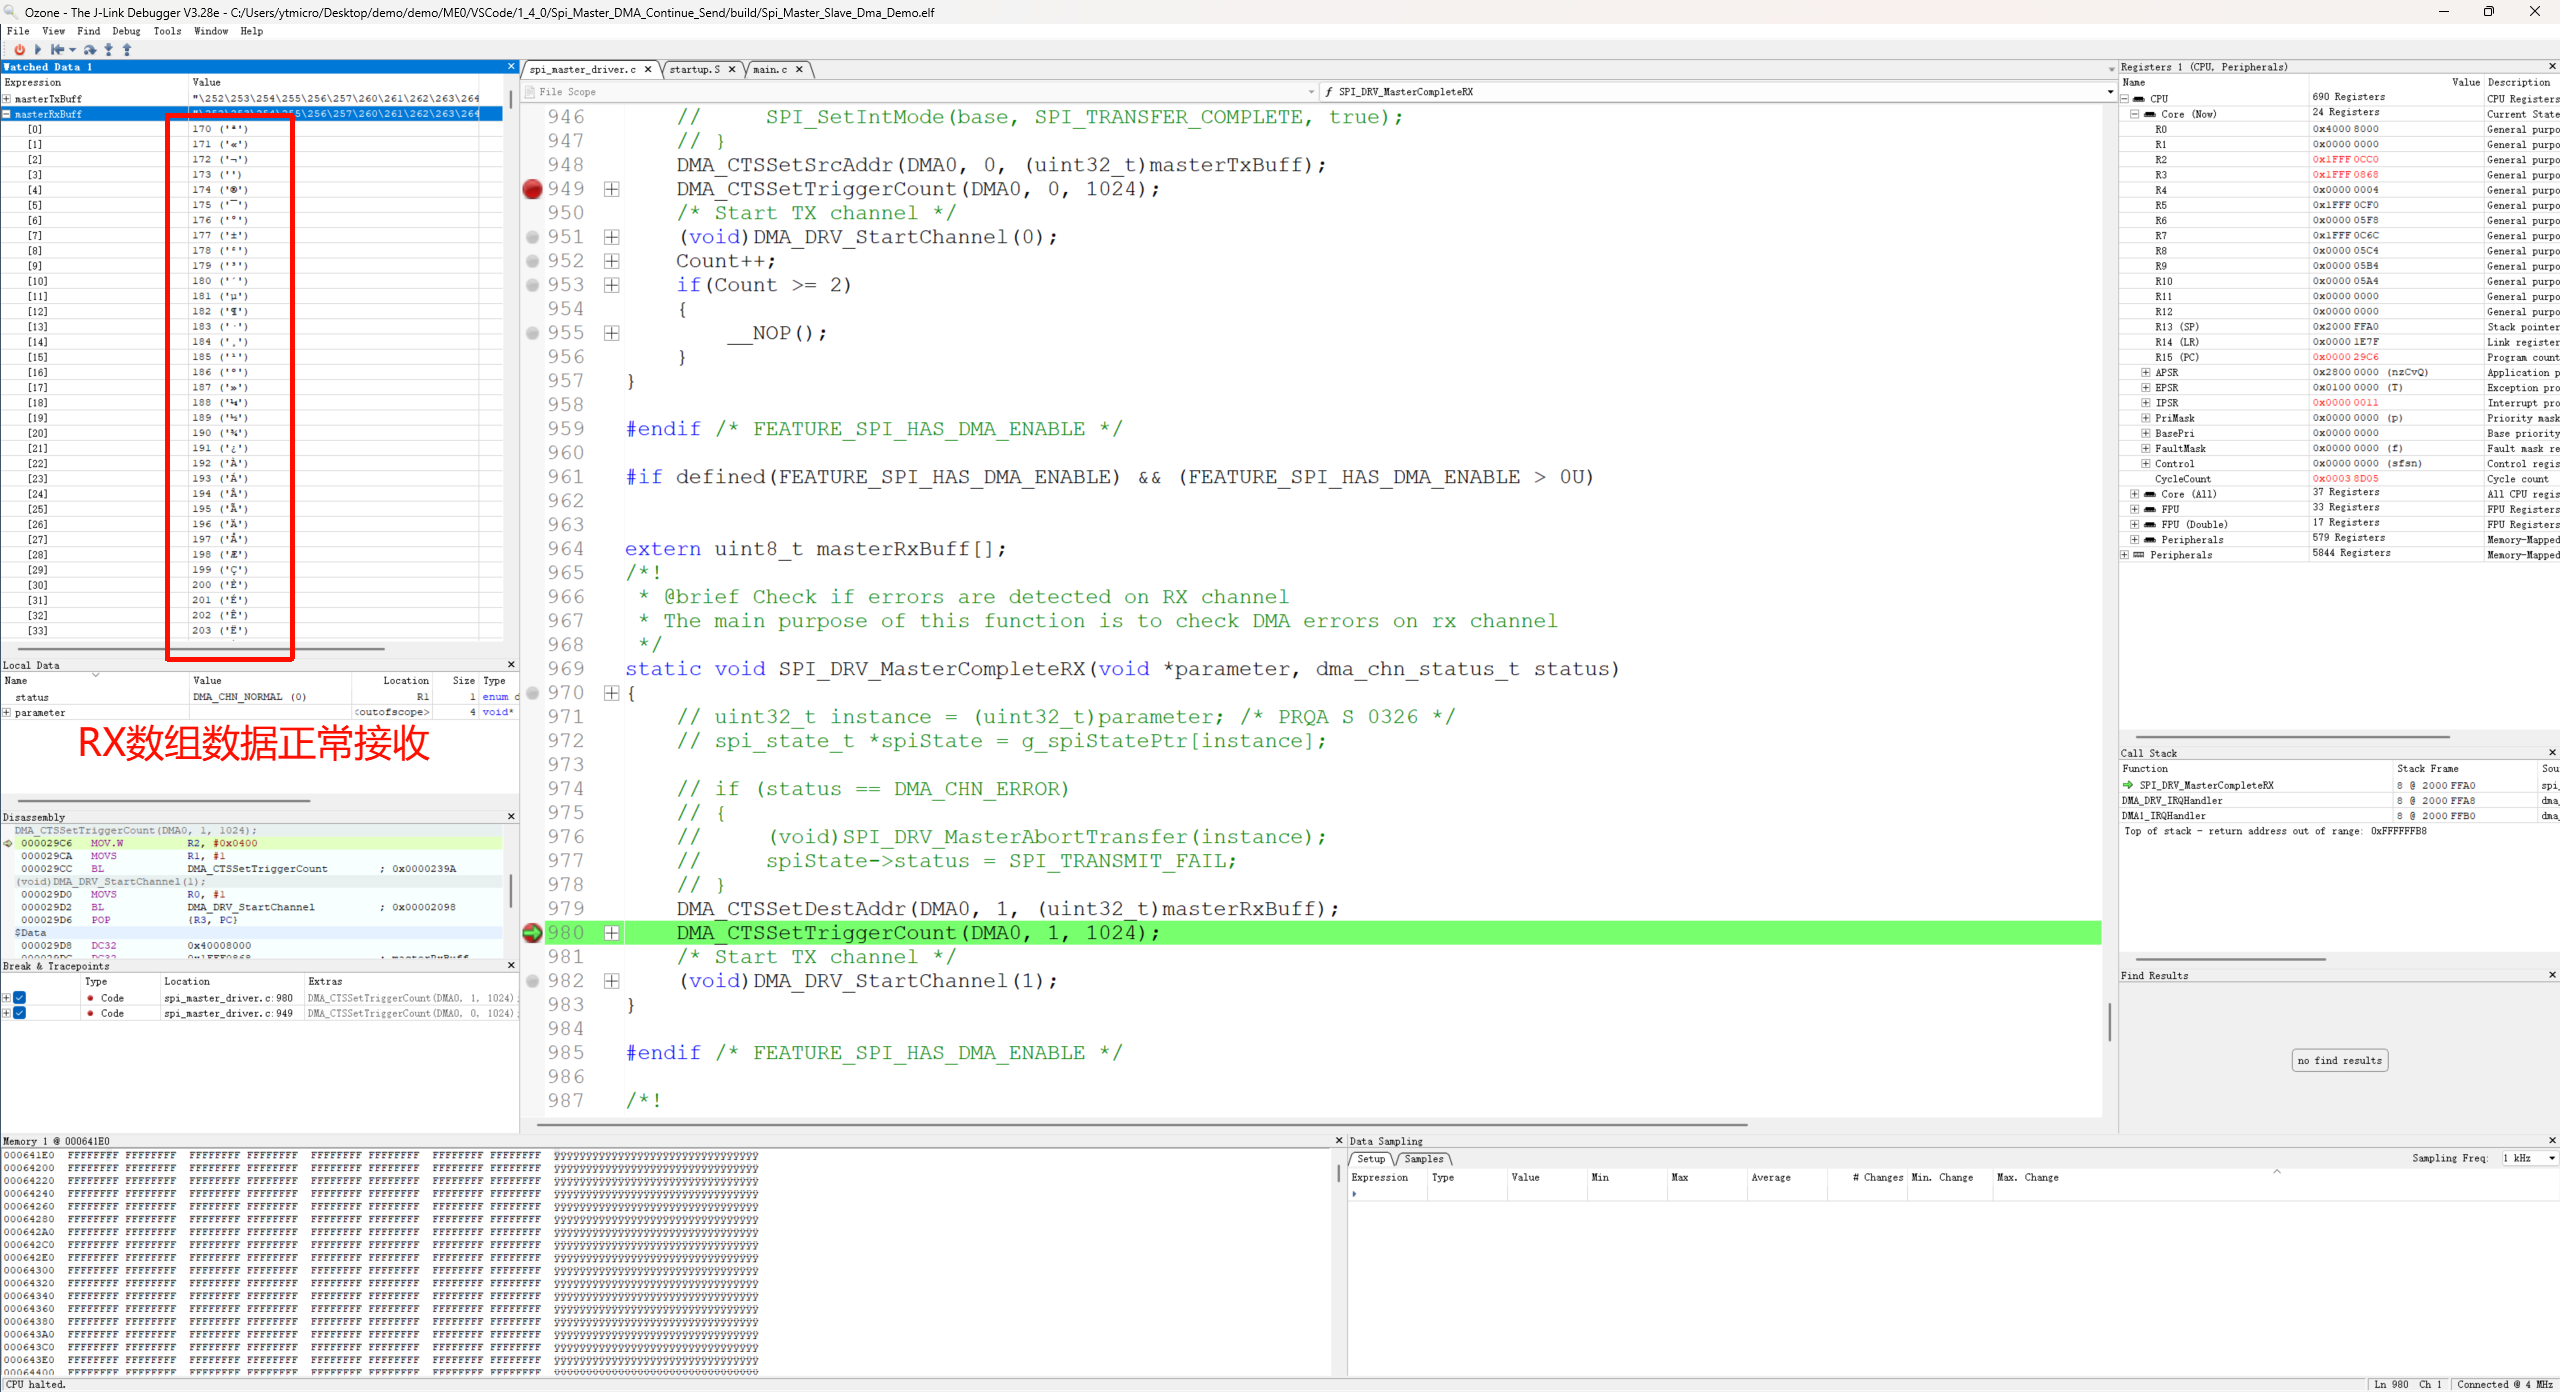The image size is (2560, 1392).
Task: Open the Find menu
Action: [89, 31]
